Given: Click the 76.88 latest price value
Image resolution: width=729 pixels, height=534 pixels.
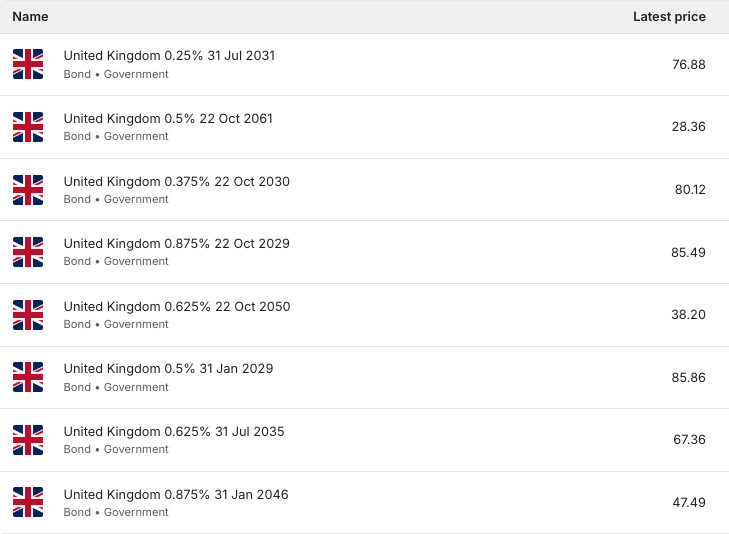Looking at the screenshot, I should tap(689, 65).
